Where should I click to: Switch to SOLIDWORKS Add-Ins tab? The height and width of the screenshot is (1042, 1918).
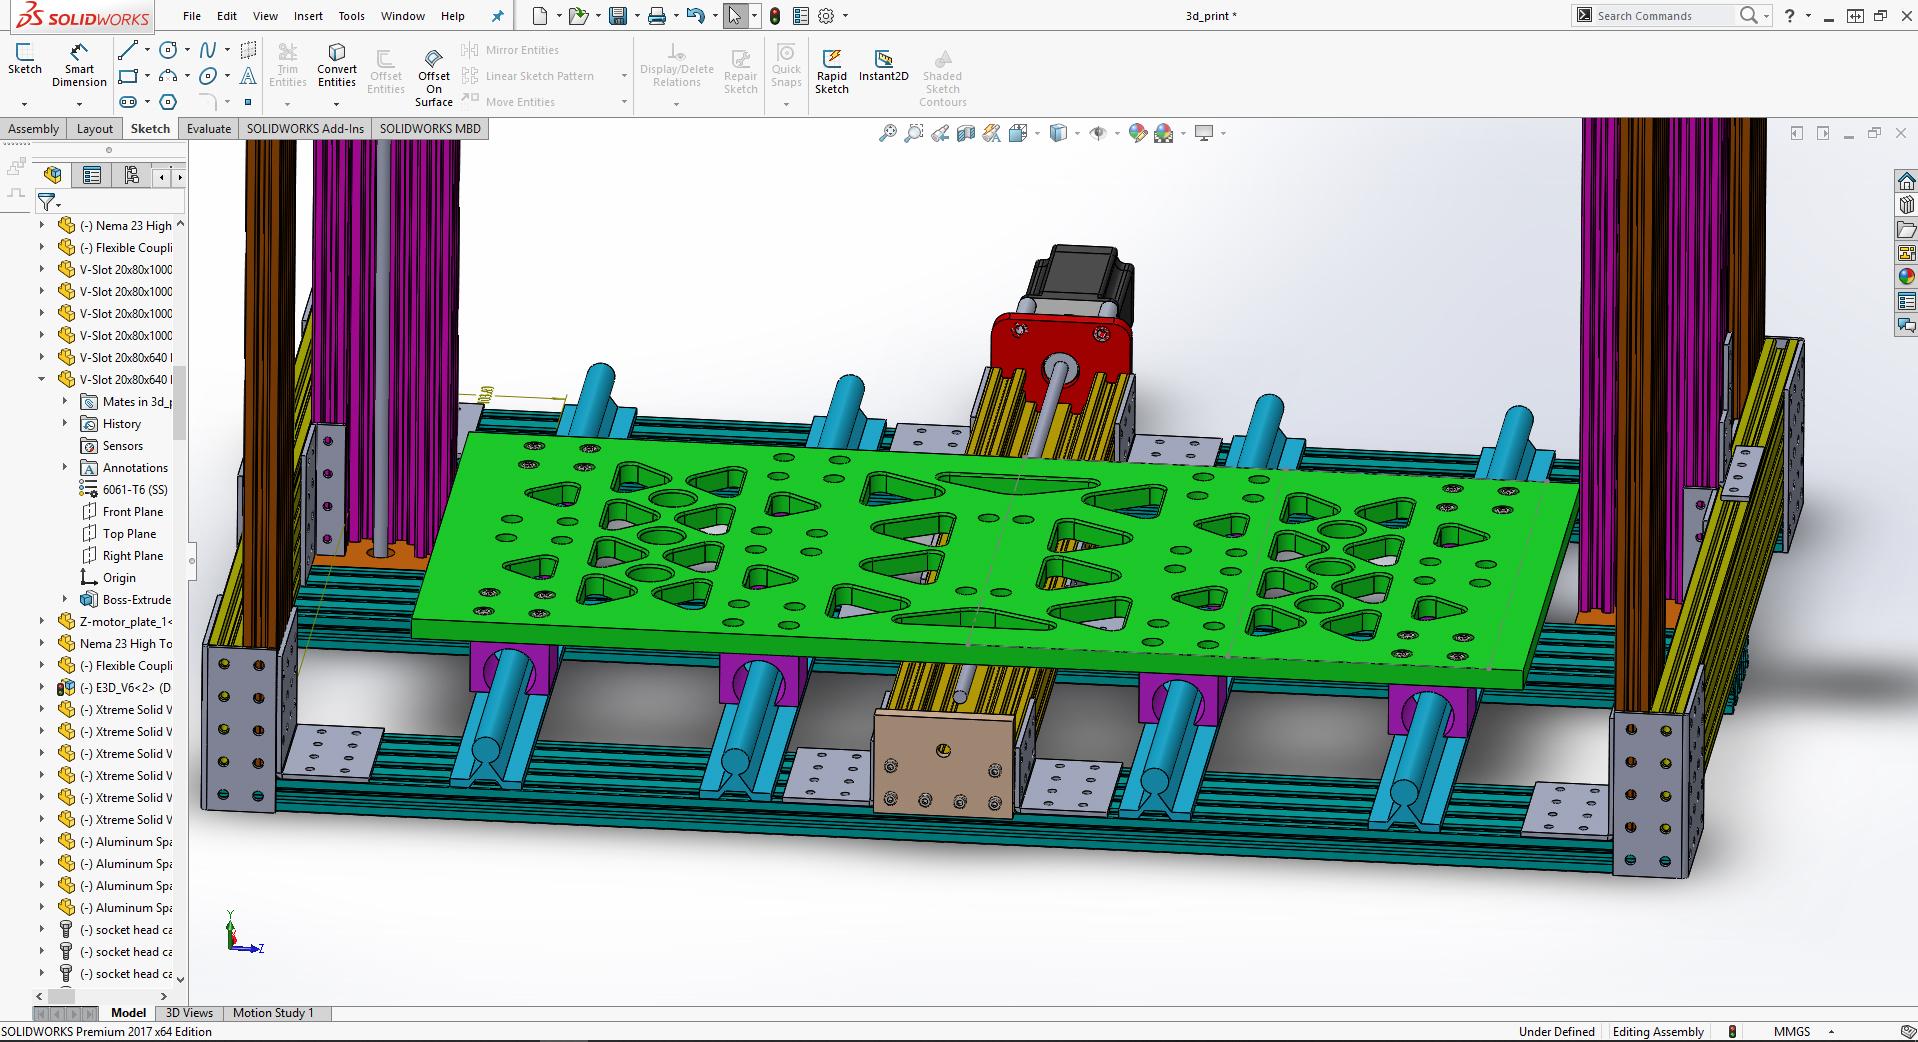click(x=305, y=128)
